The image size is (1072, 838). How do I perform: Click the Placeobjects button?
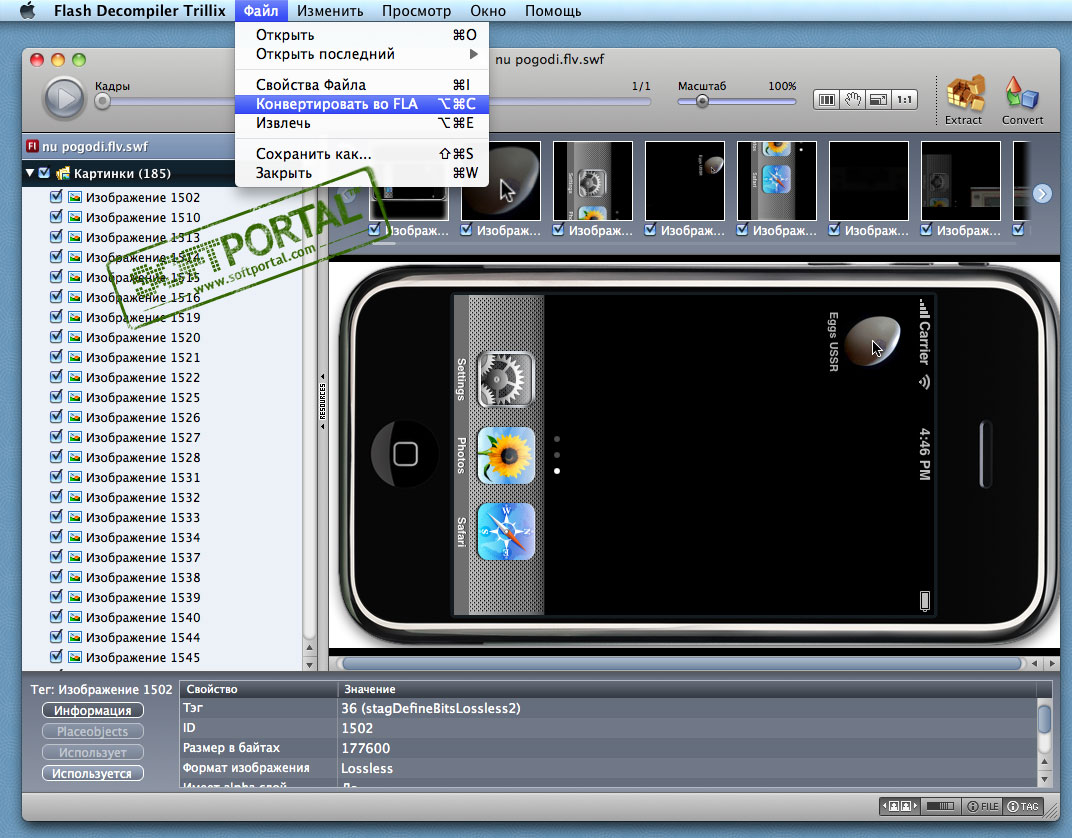coord(92,731)
